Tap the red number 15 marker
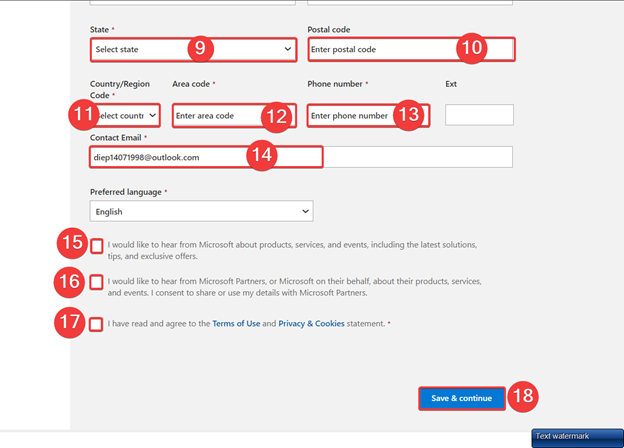Image resolution: width=624 pixels, height=448 pixels. click(70, 244)
